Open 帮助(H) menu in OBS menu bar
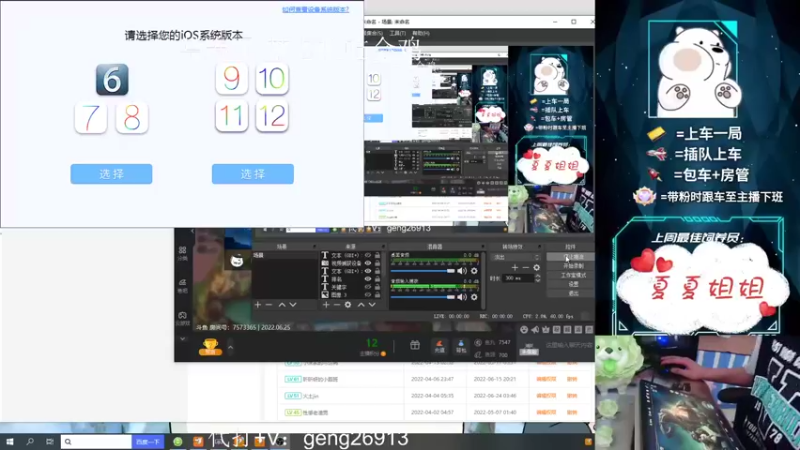 coord(421,33)
